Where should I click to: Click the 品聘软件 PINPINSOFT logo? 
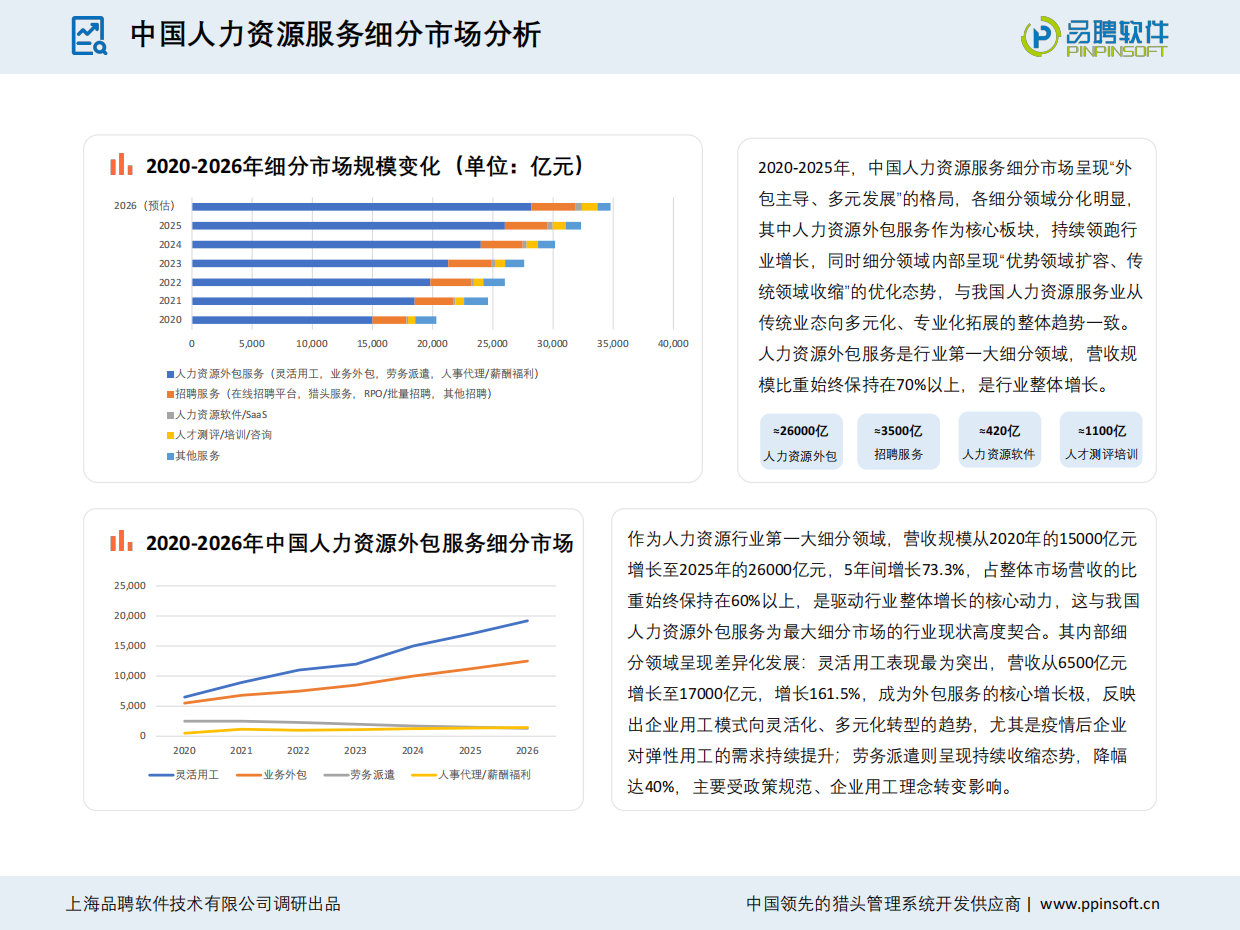(1095, 36)
